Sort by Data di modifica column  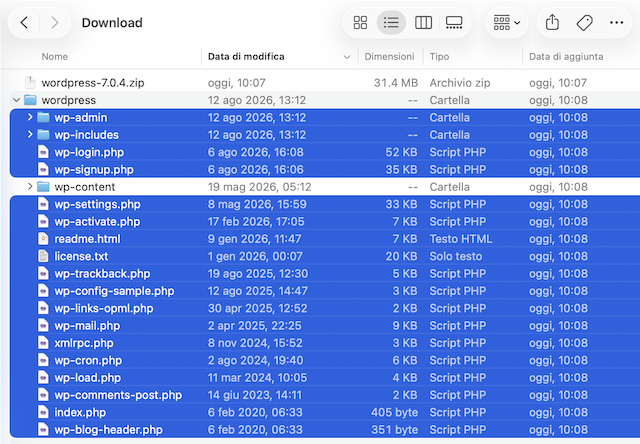pyautogui.click(x=246, y=56)
